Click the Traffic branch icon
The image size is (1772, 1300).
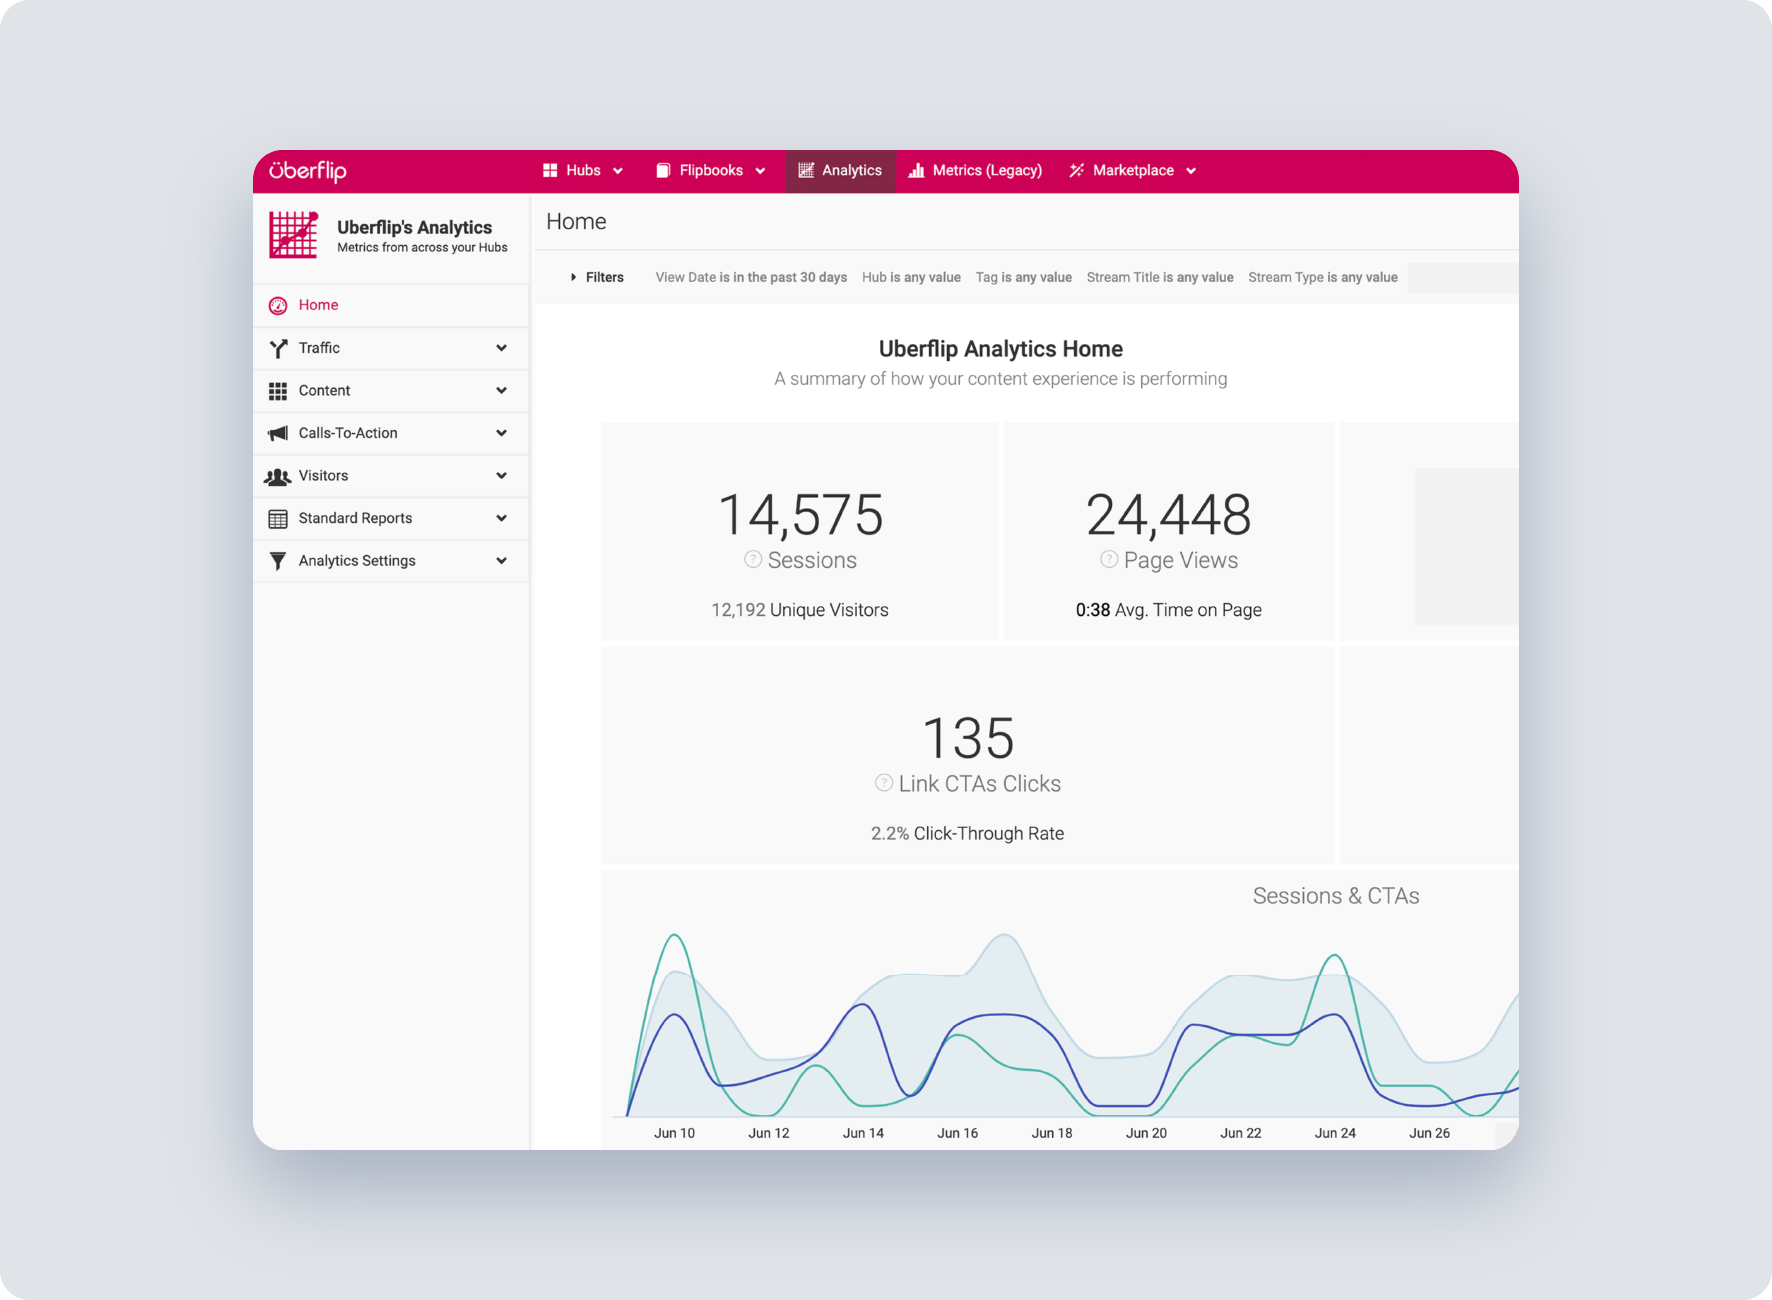(x=277, y=347)
